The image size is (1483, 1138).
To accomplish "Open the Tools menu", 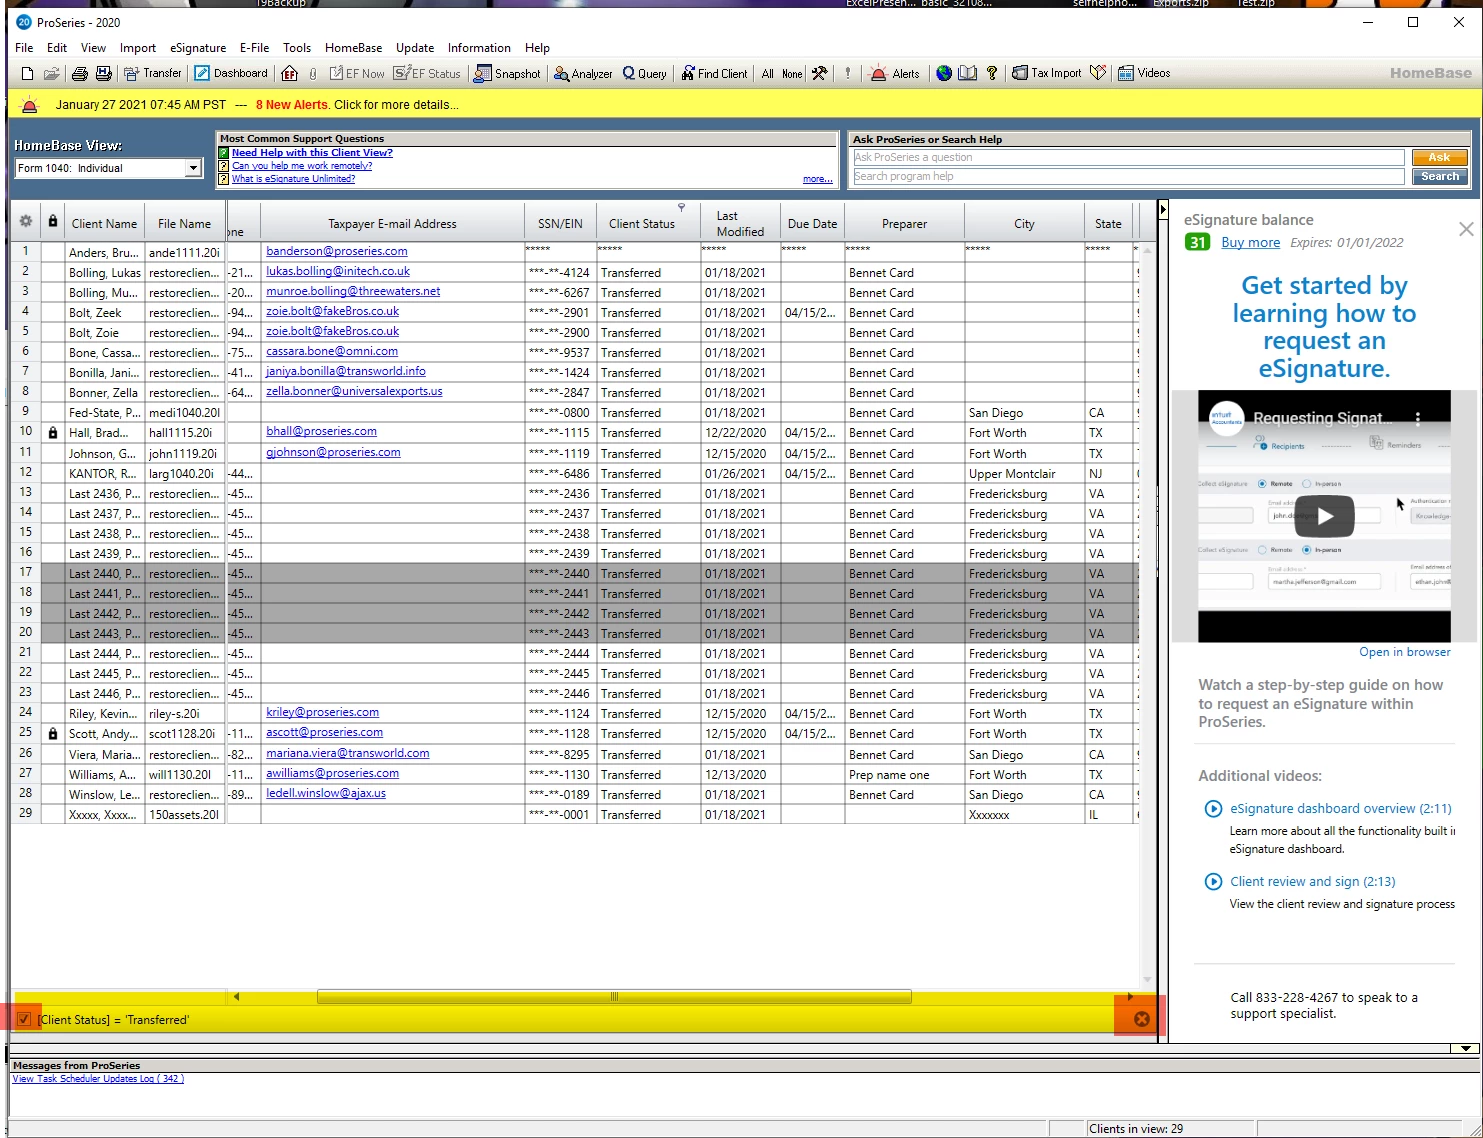I will tap(297, 48).
